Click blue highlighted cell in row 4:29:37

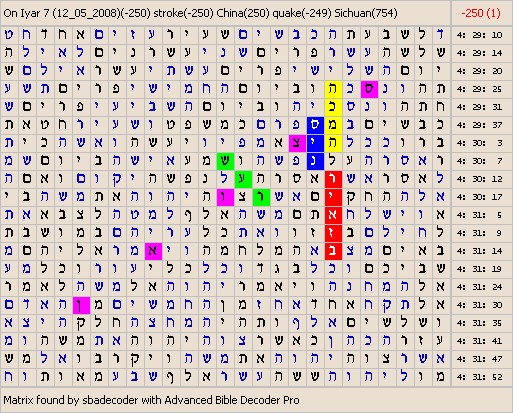[315, 125]
